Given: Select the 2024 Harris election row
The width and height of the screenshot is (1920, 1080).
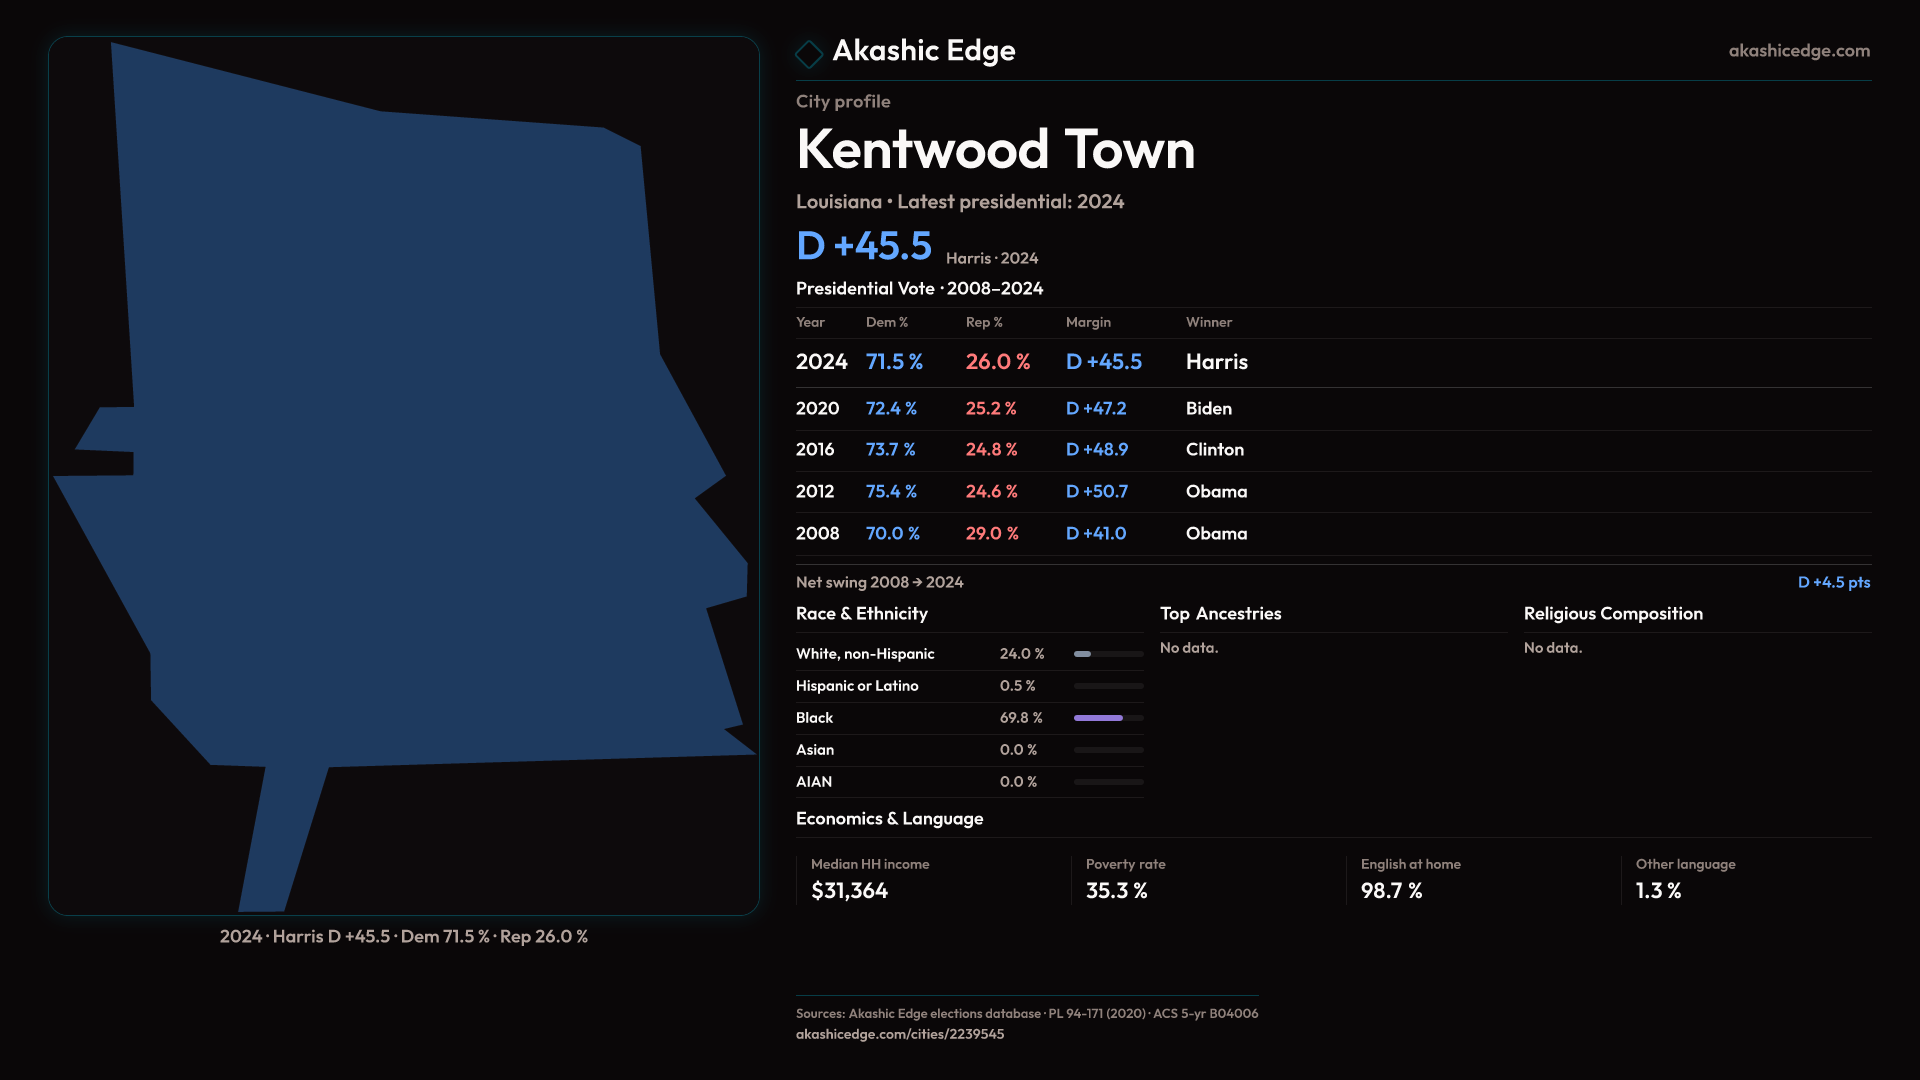Looking at the screenshot, I should click(x=1020, y=362).
